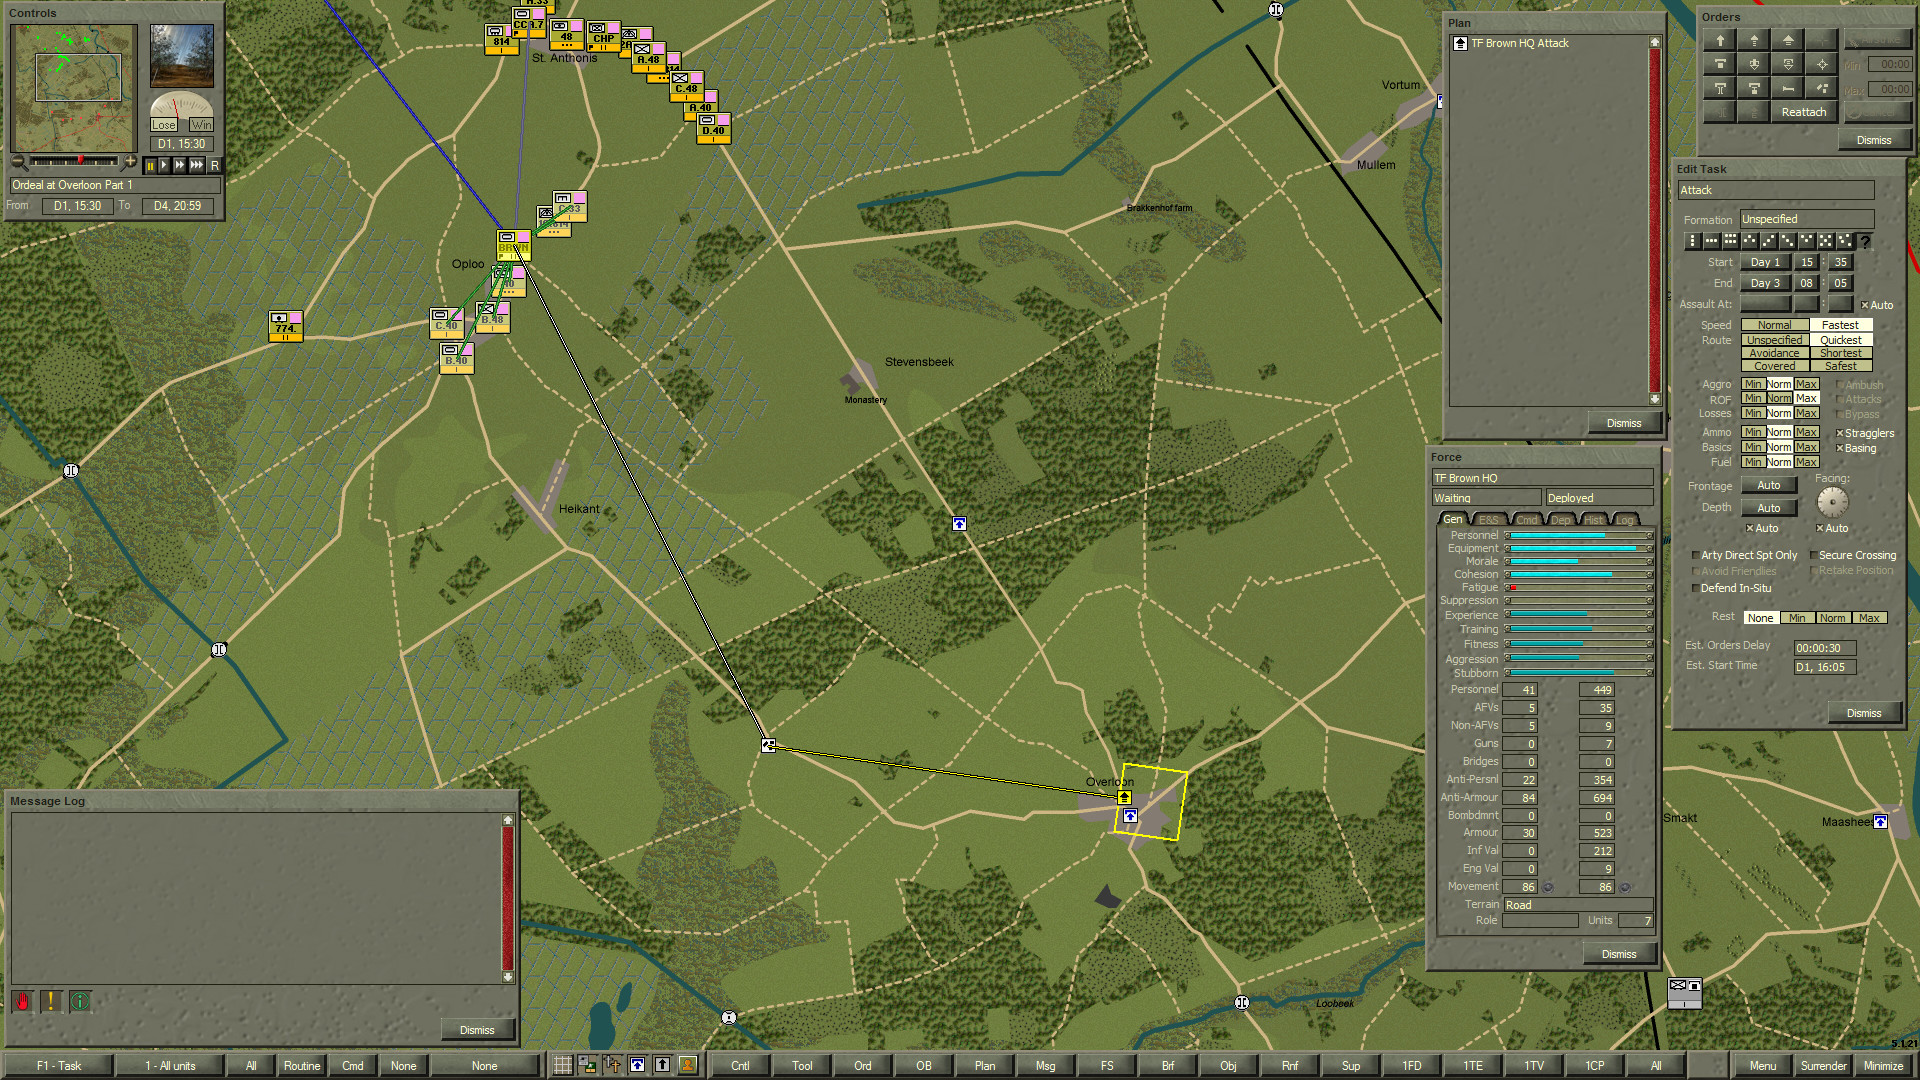Screen dimensions: 1920x1080
Task: Select the first formation type icon under Formation
Action: coord(1693,240)
